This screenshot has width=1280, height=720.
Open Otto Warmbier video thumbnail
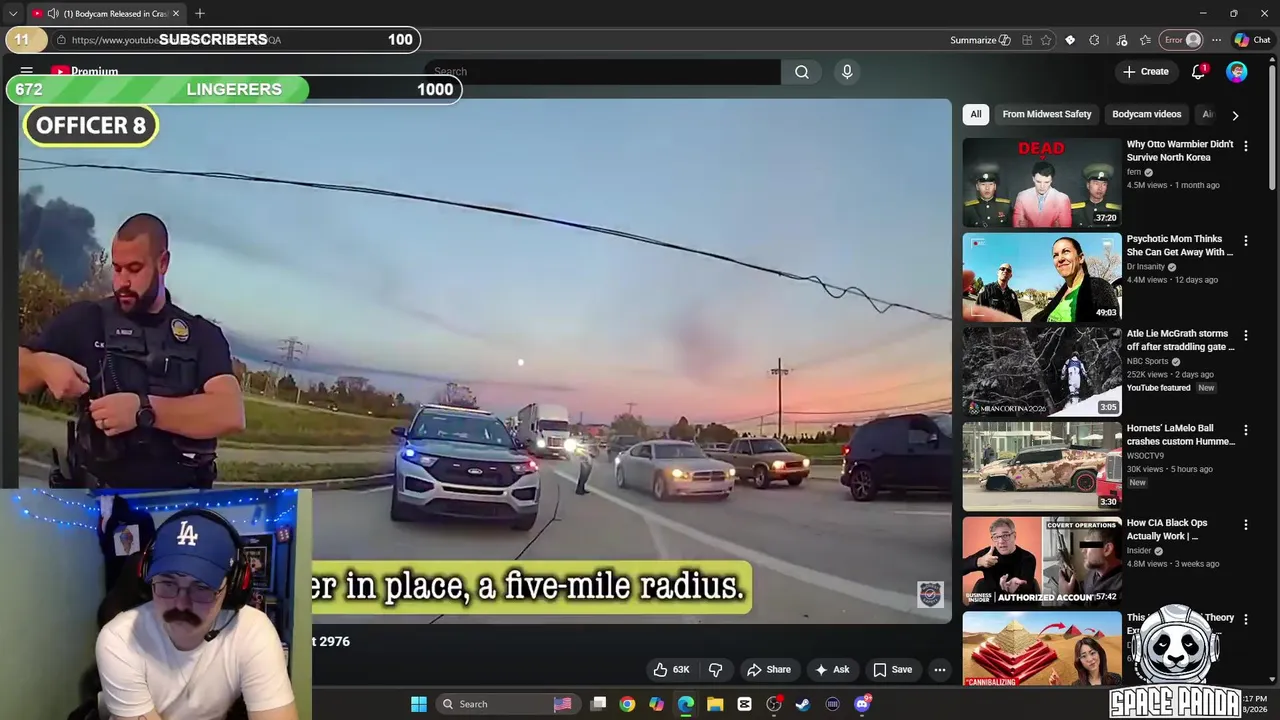[1042, 183]
